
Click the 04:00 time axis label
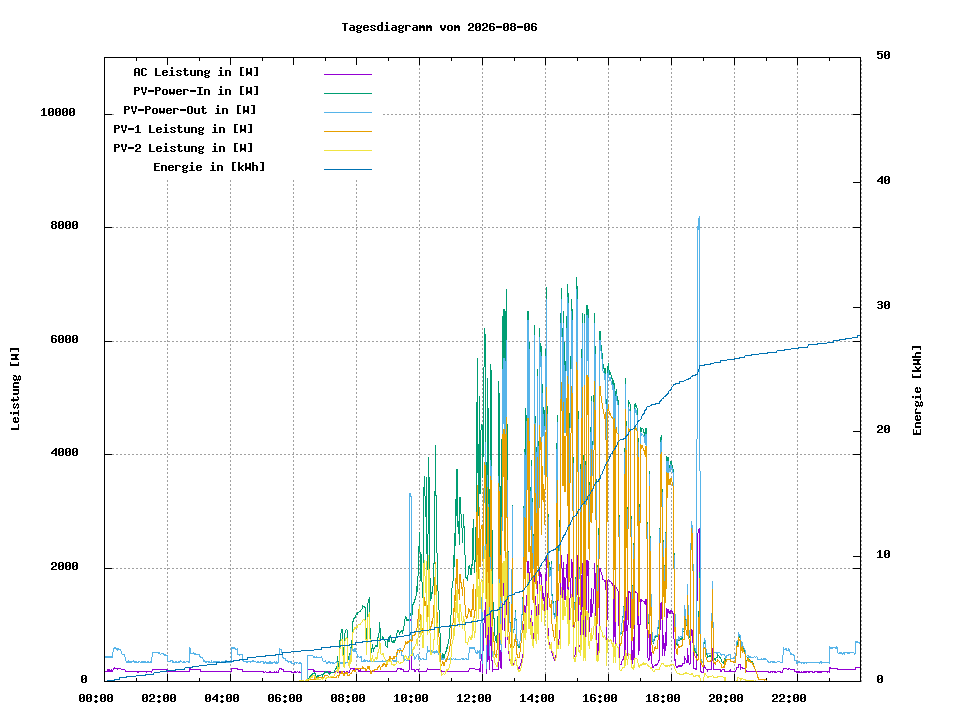click(x=222, y=699)
